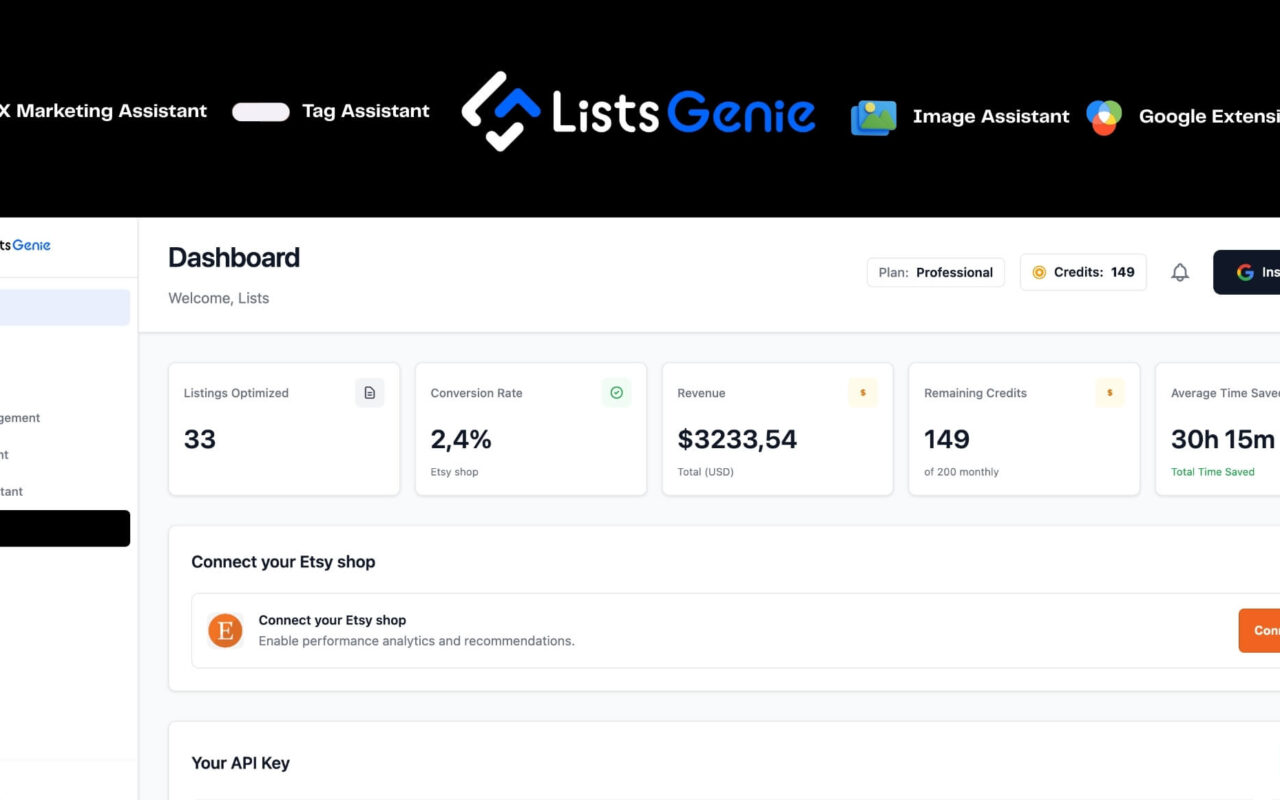1280x800 pixels.
Task: Click the "Remaining Credits" card label
Action: point(975,393)
